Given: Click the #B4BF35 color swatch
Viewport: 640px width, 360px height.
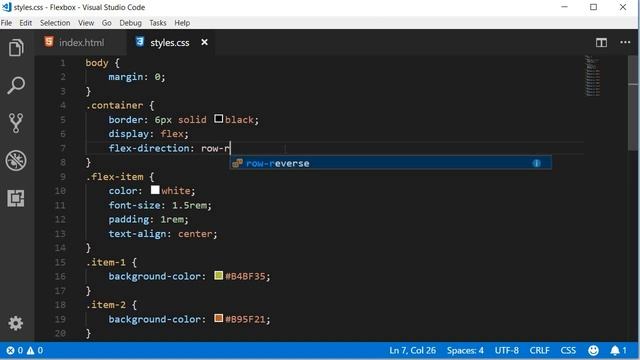Looking at the screenshot, I should tap(218, 276).
